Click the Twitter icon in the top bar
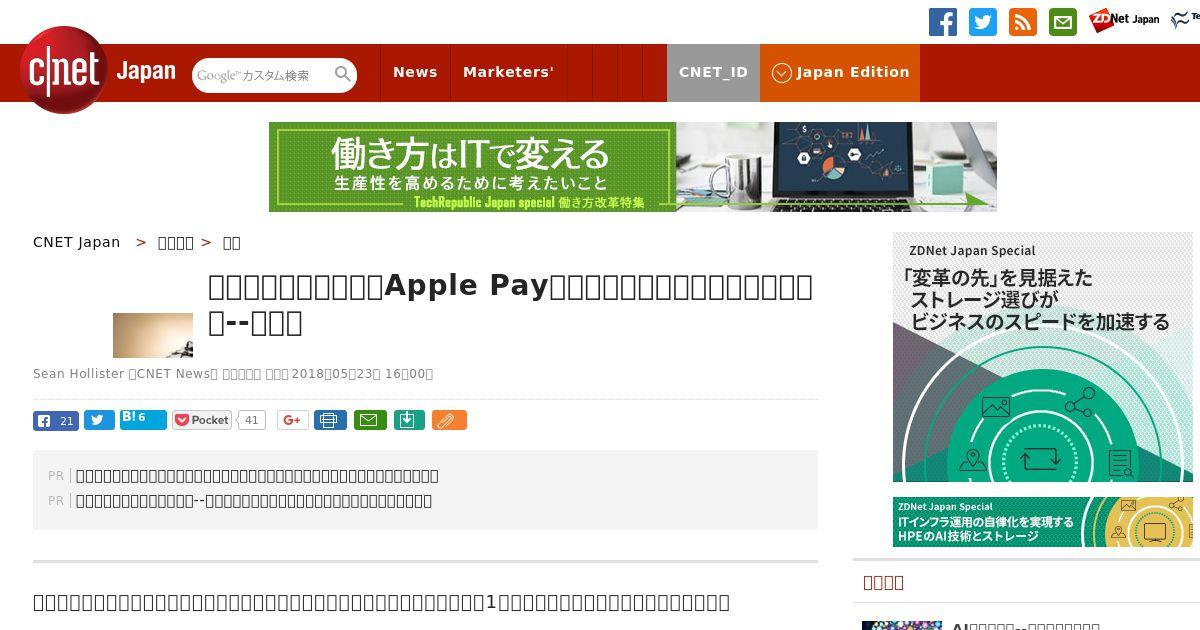The height and width of the screenshot is (630, 1200). click(983, 22)
